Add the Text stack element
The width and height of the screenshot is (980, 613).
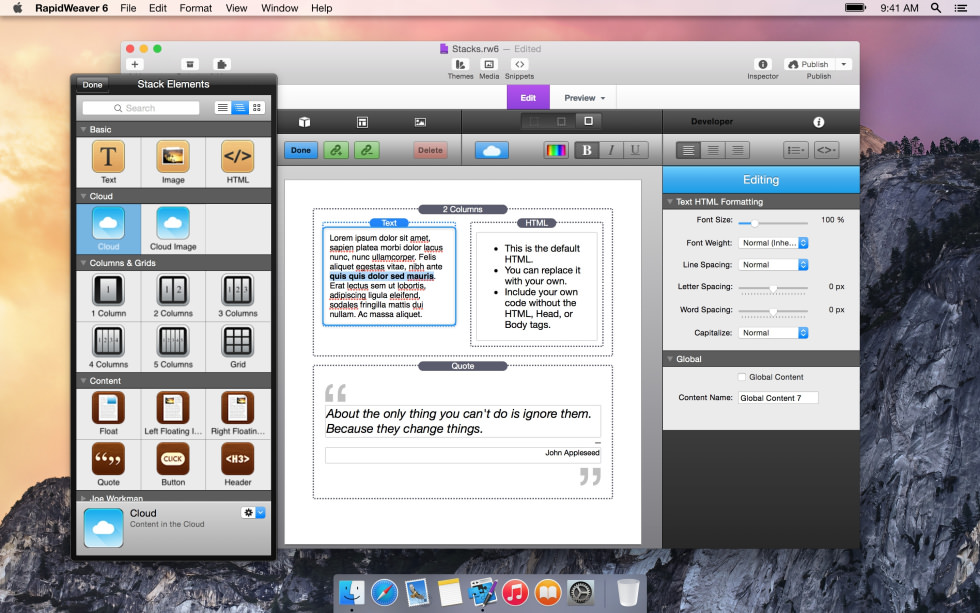[108, 162]
